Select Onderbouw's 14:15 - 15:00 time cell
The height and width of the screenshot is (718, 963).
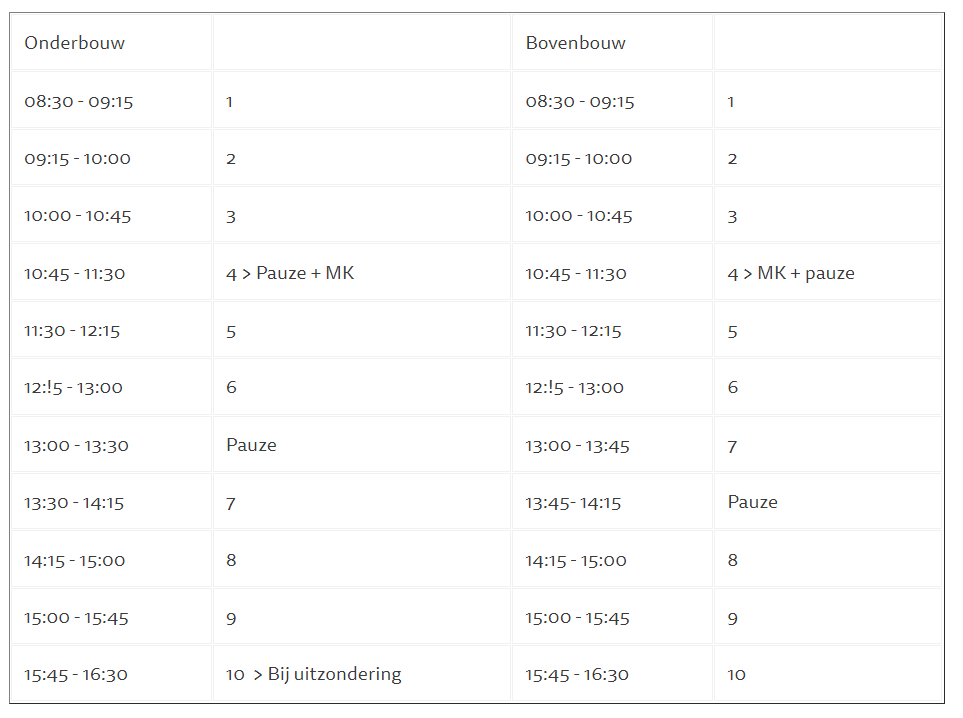[x=75, y=560]
